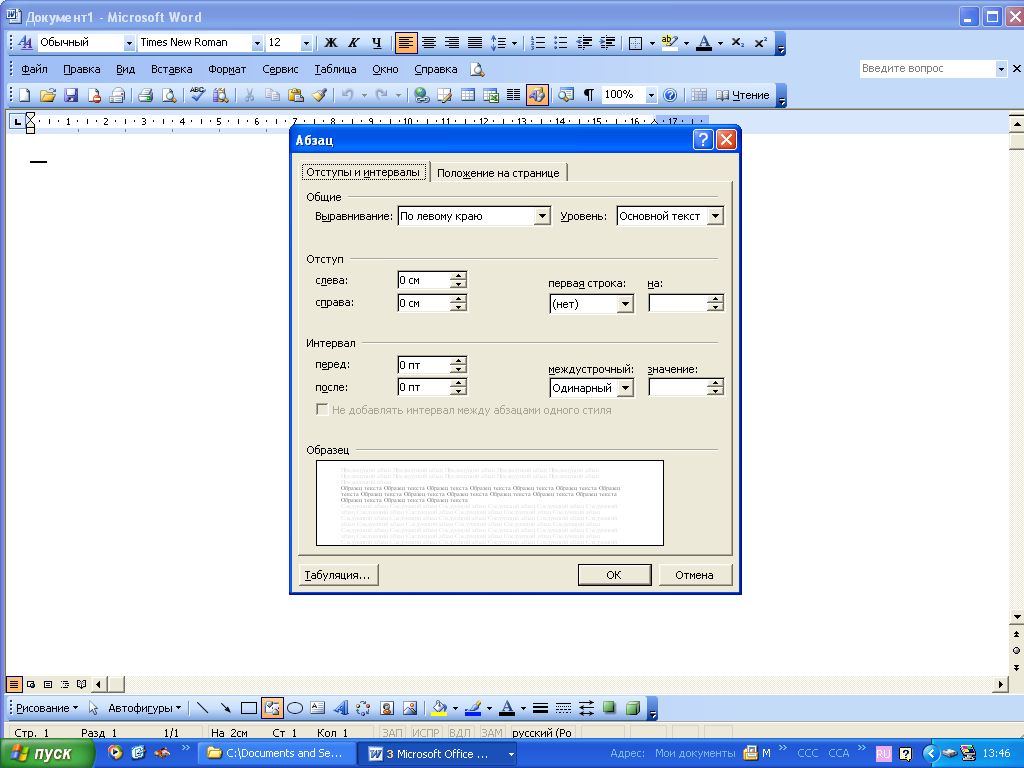
Task: Select the Oval shape tool
Action: pyautogui.click(x=295, y=708)
